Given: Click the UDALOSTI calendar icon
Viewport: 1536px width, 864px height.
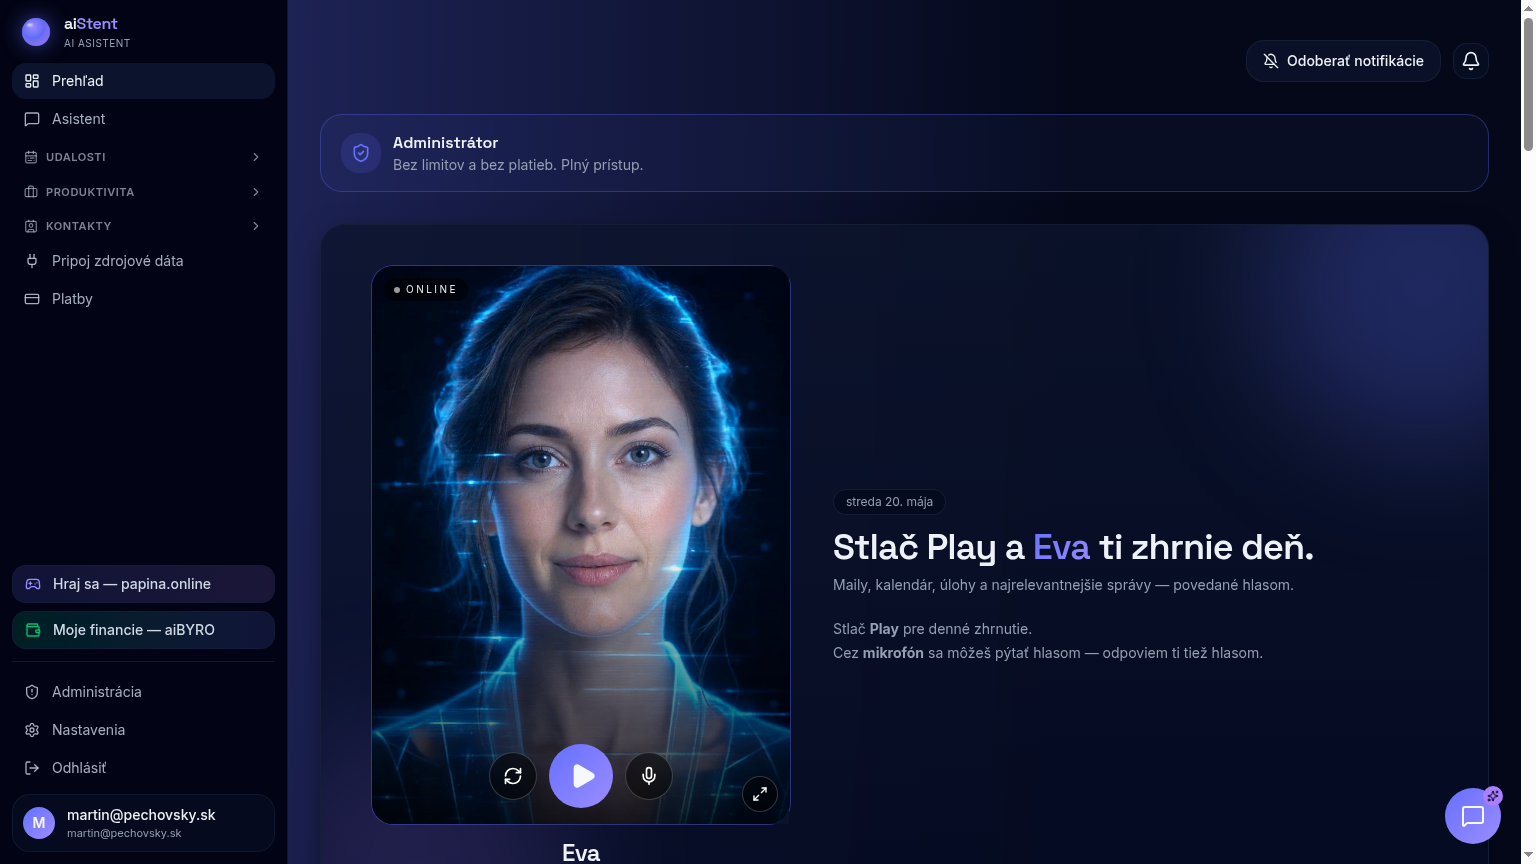Looking at the screenshot, I should coord(31,157).
